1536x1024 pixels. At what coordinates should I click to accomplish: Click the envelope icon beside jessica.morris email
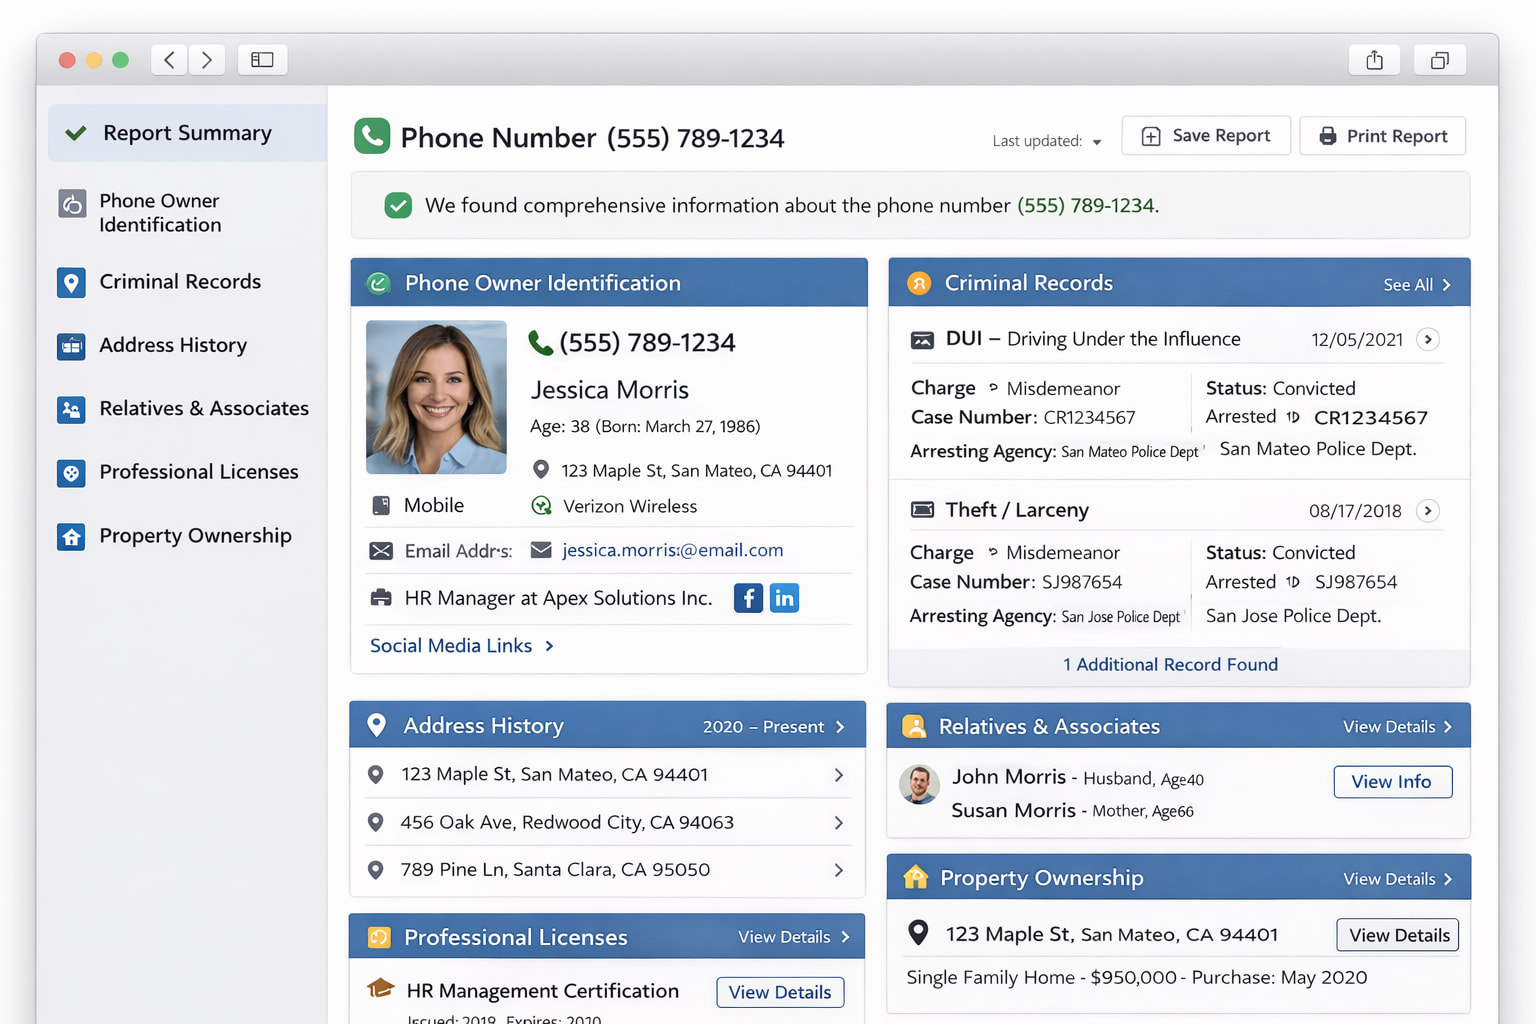point(541,550)
